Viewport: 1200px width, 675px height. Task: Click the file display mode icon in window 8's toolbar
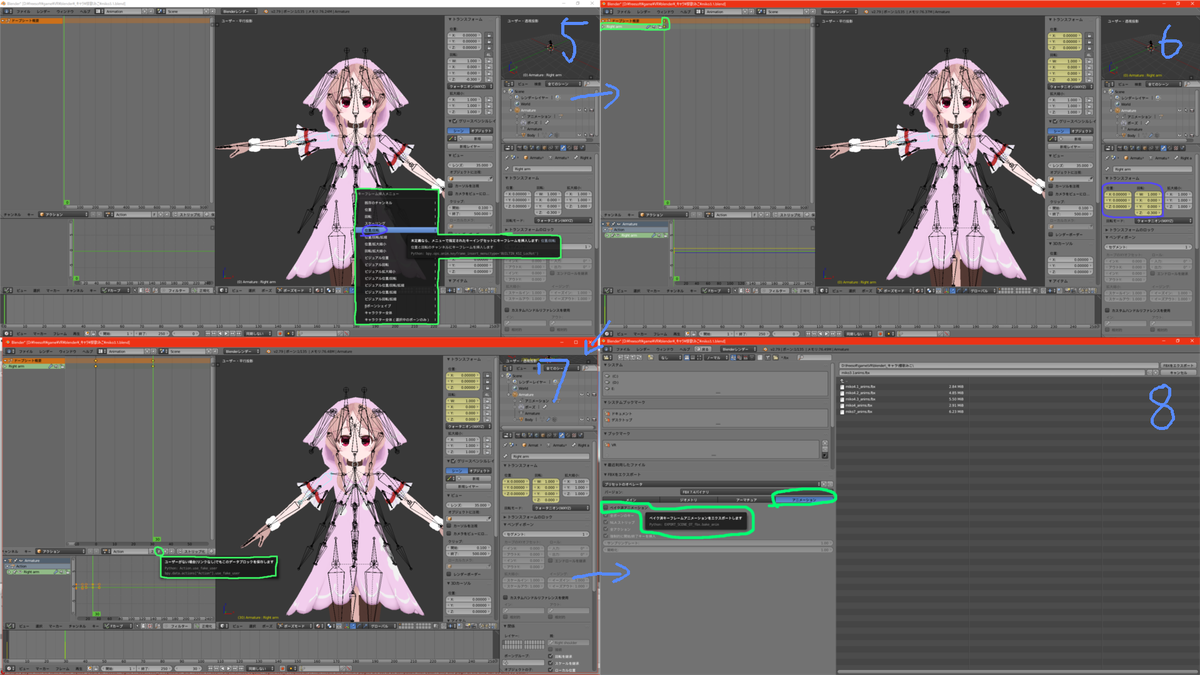(x=687, y=357)
